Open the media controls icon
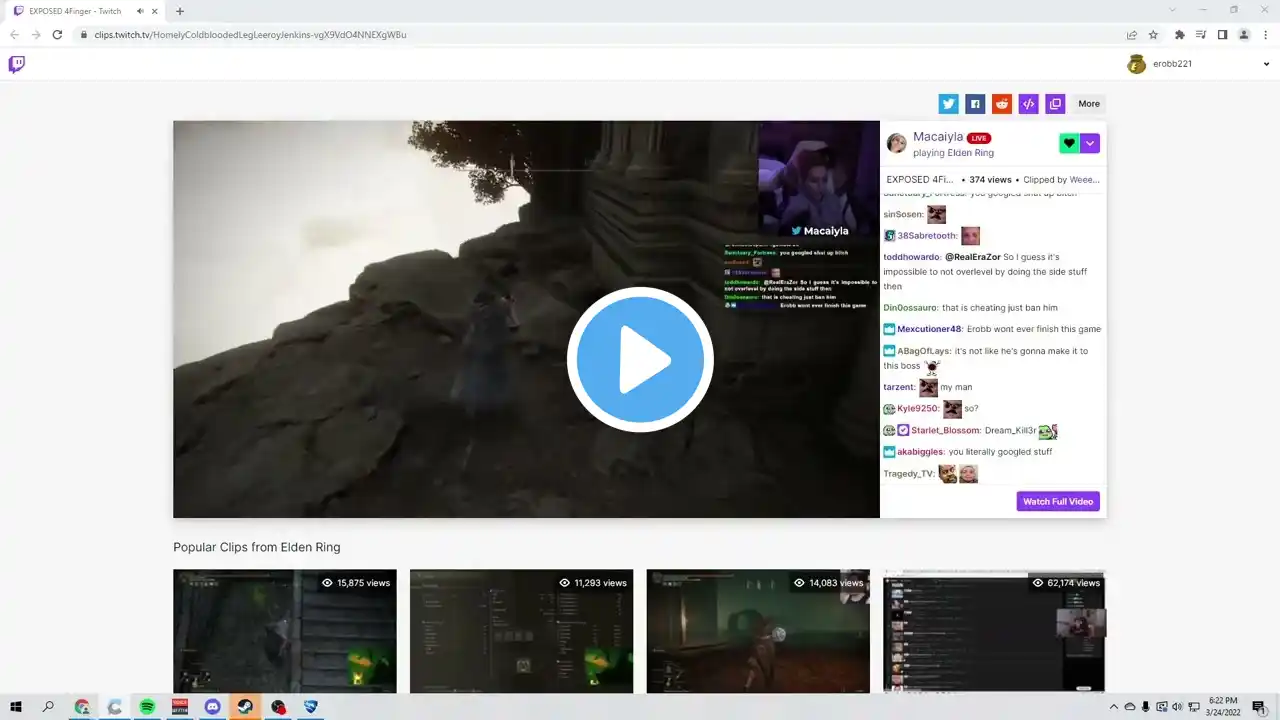1280x720 pixels. click(1201, 35)
